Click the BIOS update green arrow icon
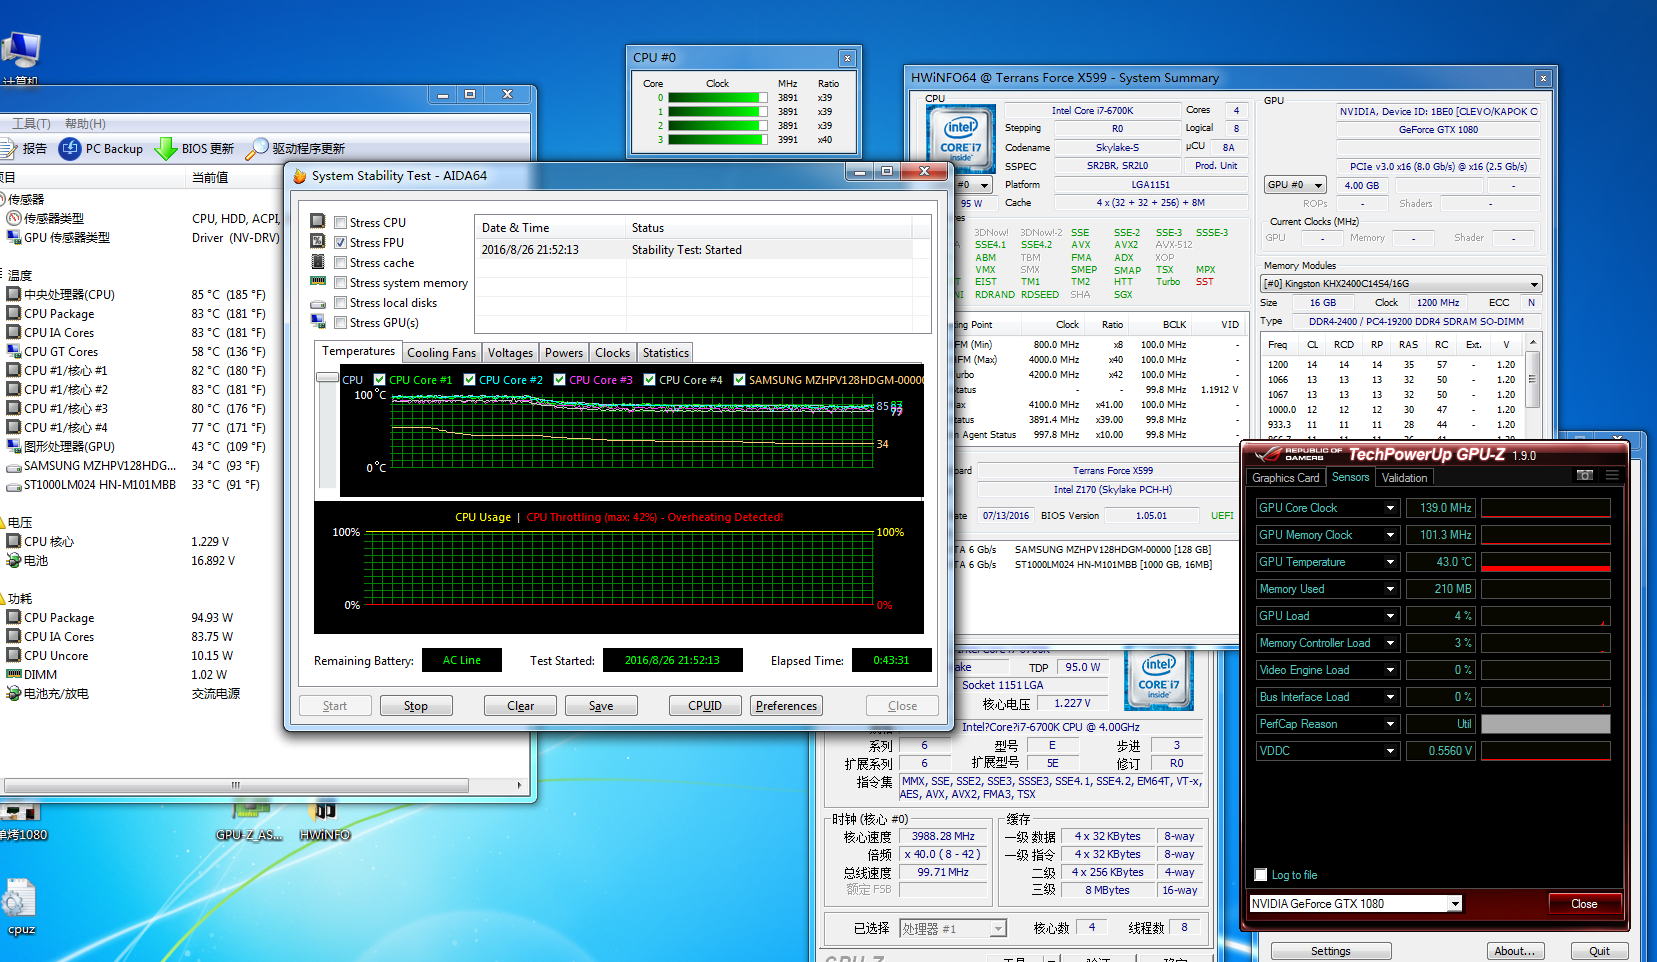Screen dimensions: 1657x962 (x=165, y=149)
